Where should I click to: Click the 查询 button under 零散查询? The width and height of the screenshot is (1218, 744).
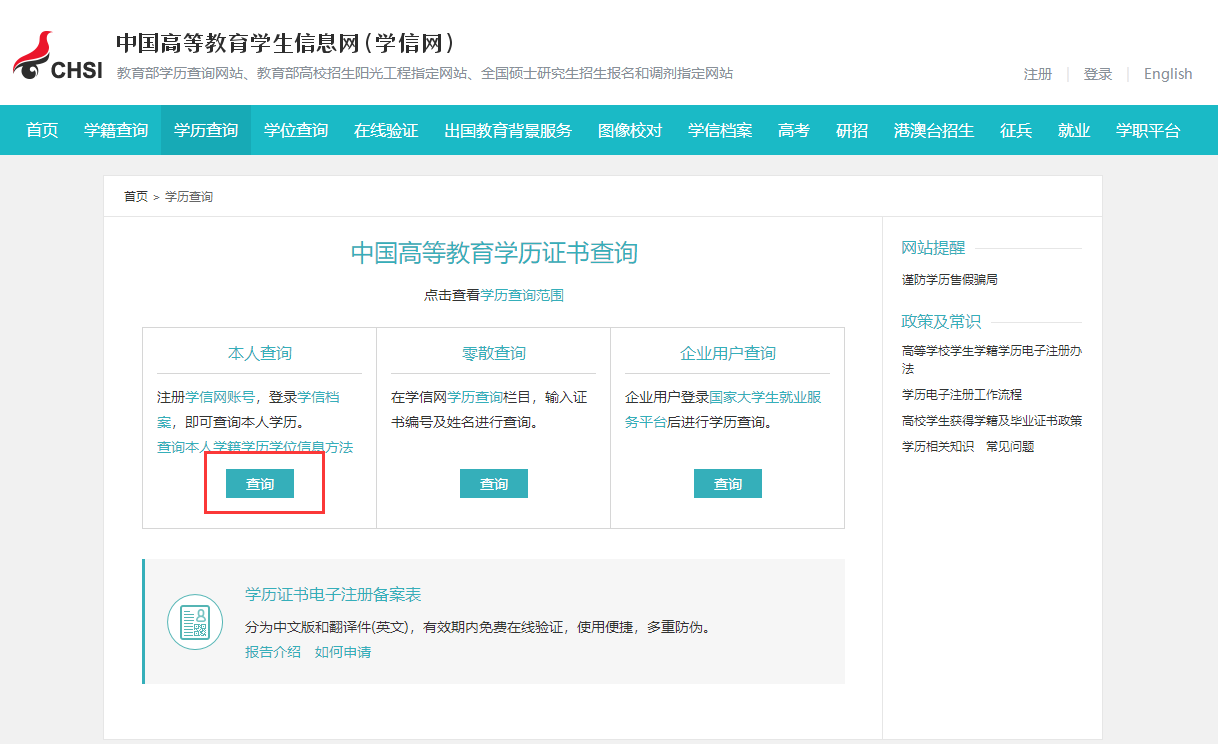494,483
